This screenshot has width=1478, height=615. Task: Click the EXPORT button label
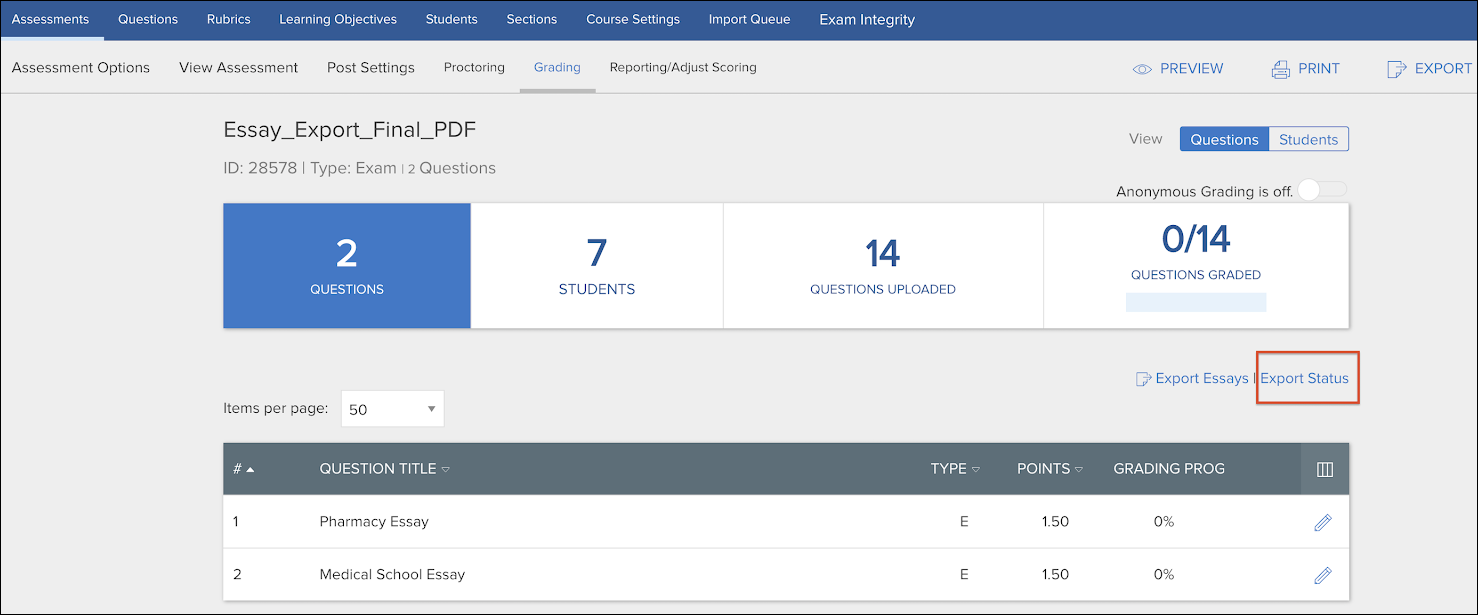click(x=1443, y=69)
